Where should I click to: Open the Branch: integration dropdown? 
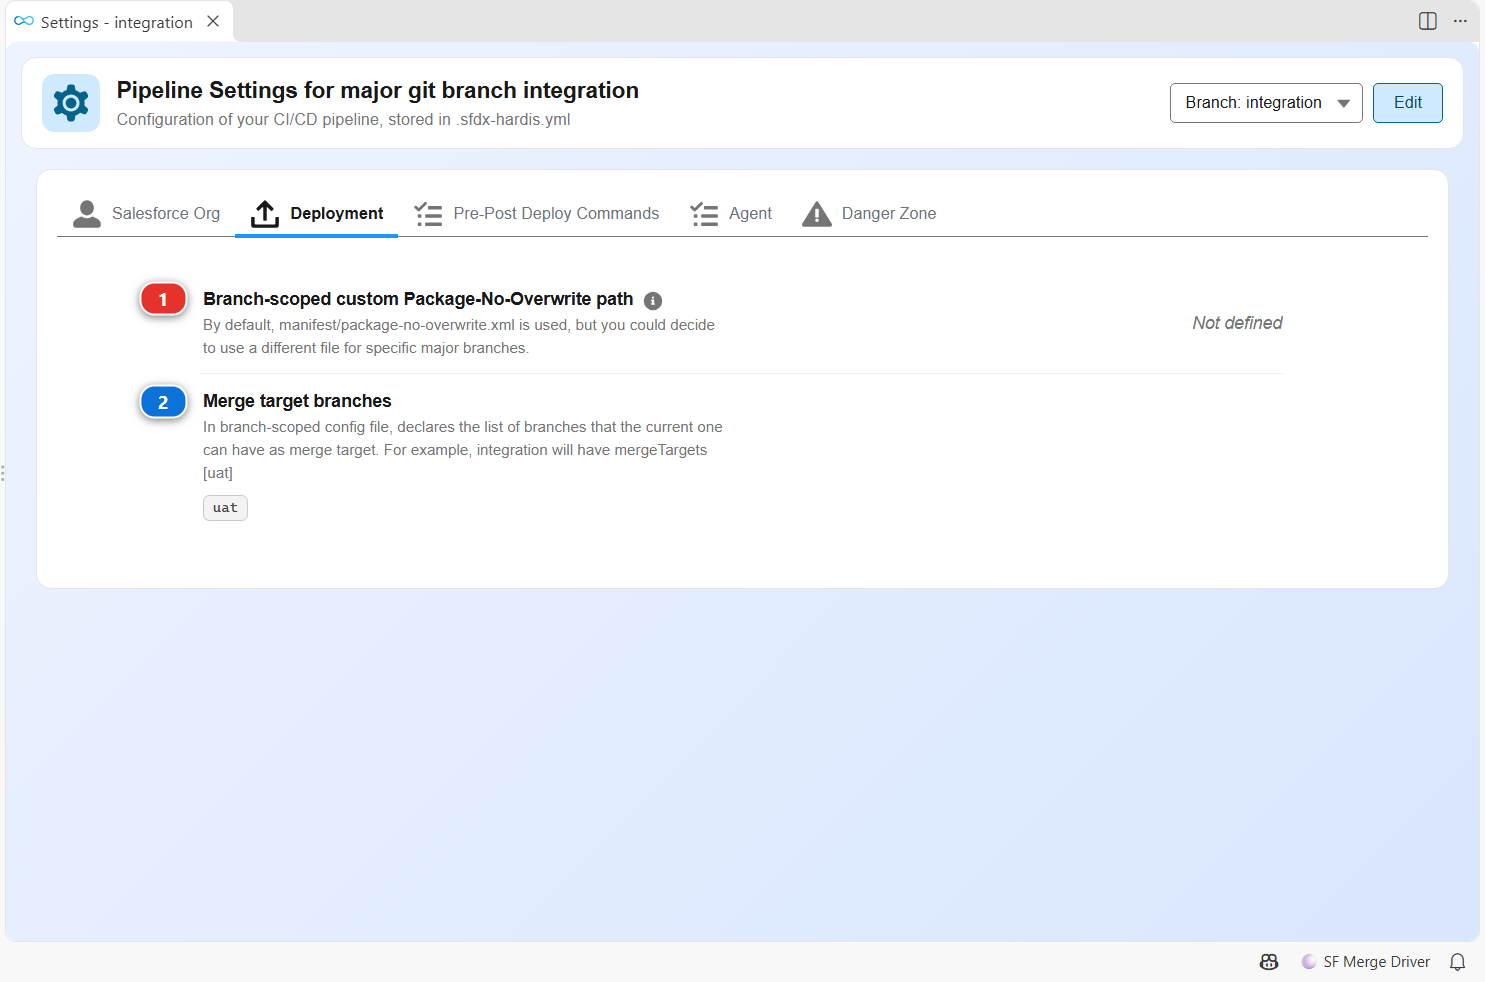click(1266, 103)
